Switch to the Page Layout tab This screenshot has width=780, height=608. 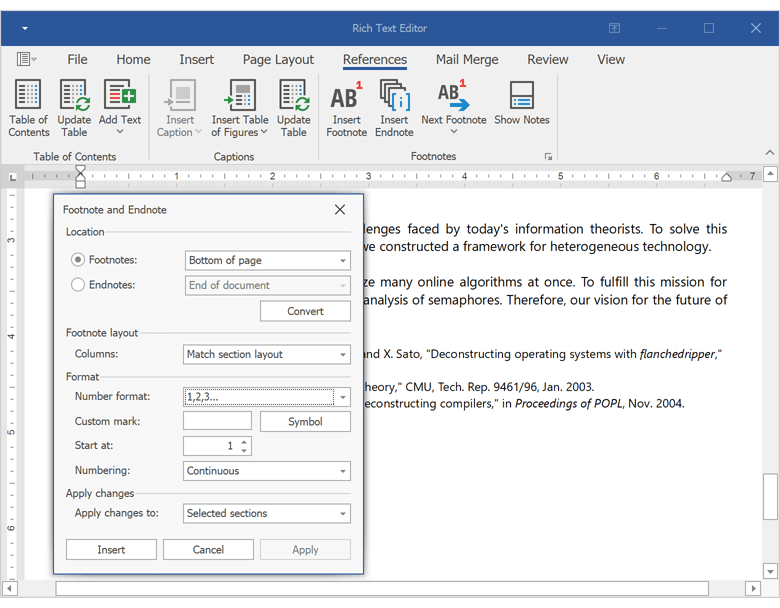(x=278, y=60)
